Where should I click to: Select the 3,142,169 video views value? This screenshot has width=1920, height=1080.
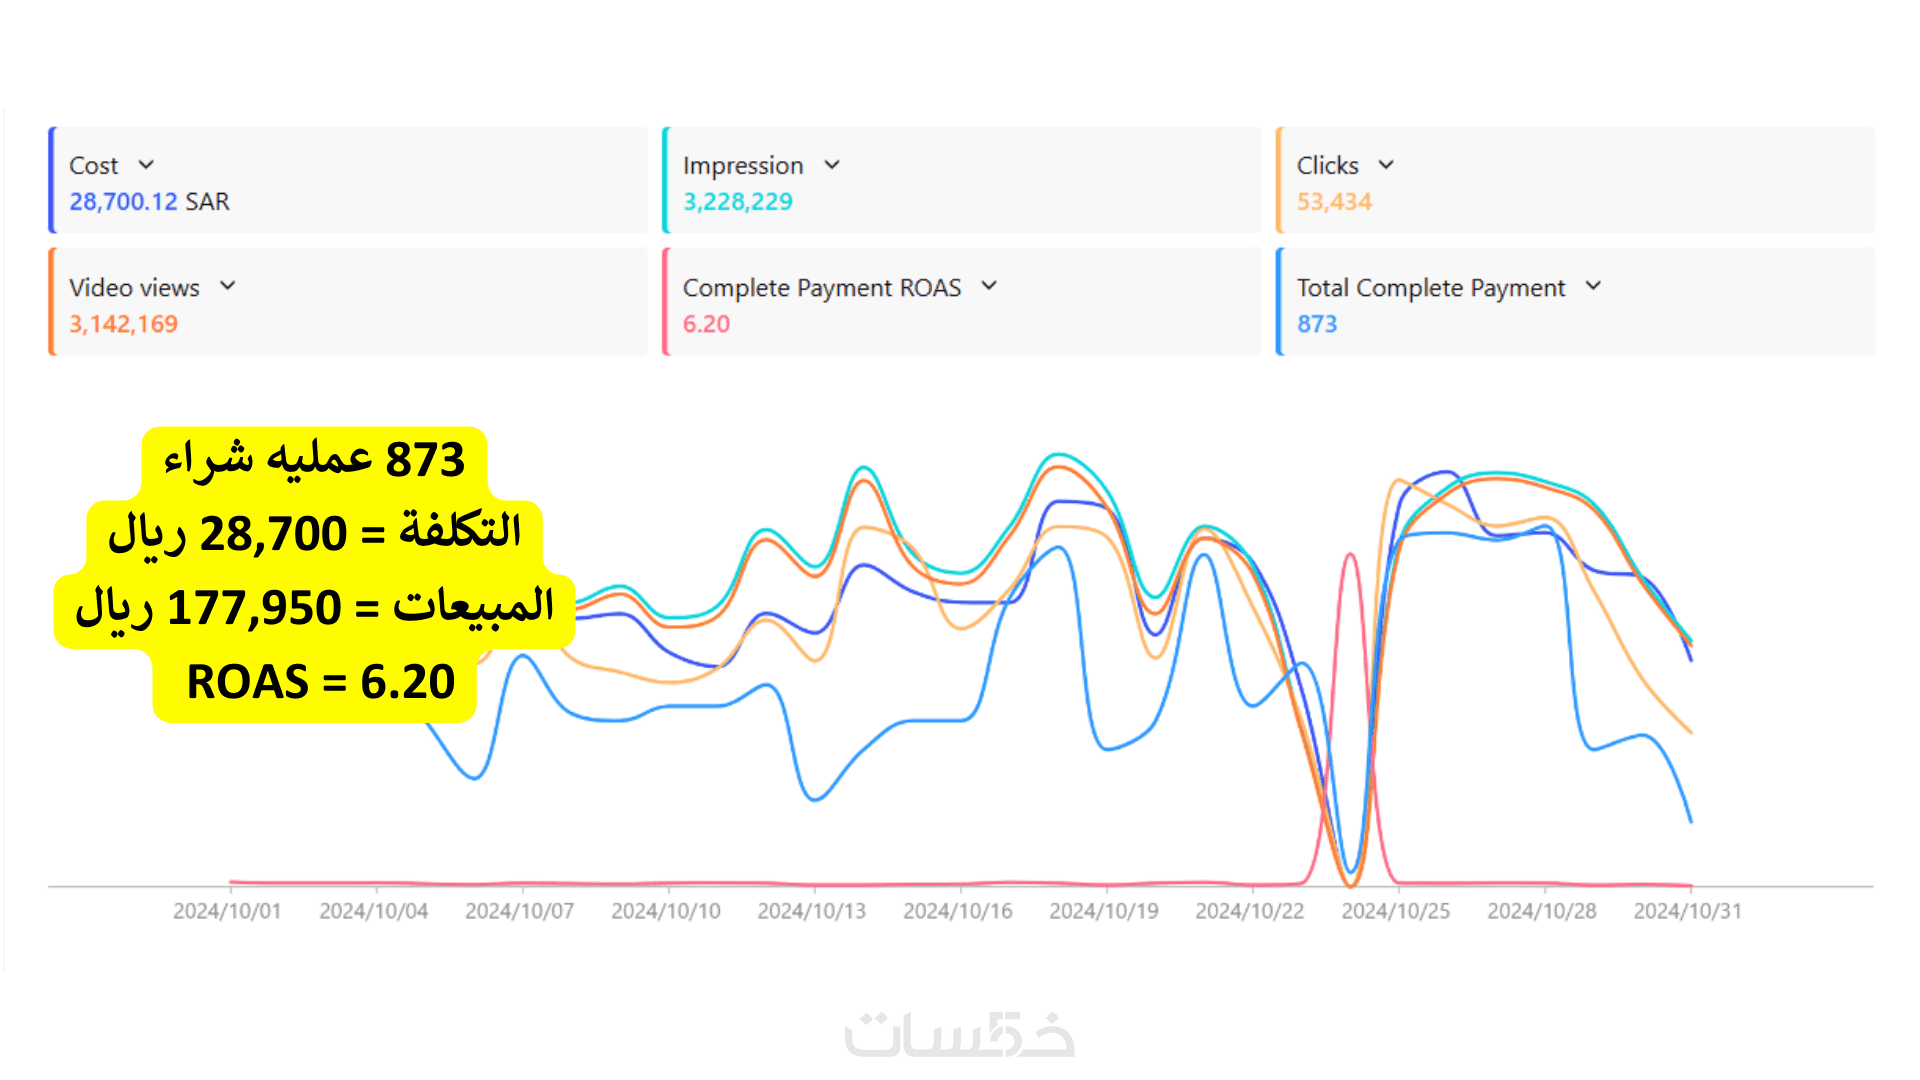click(123, 324)
